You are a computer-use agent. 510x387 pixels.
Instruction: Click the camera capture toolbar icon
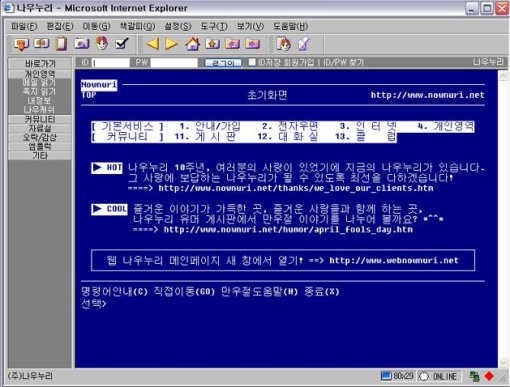82,43
